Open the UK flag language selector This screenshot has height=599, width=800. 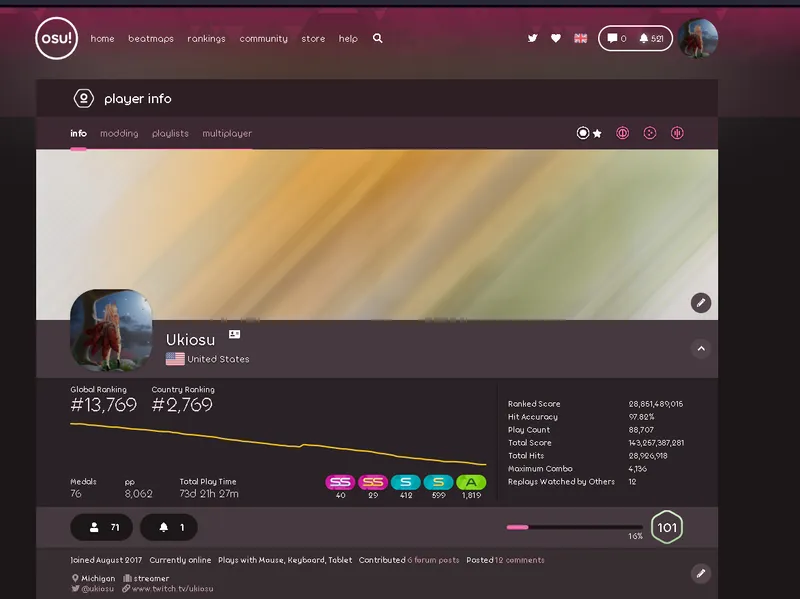580,39
